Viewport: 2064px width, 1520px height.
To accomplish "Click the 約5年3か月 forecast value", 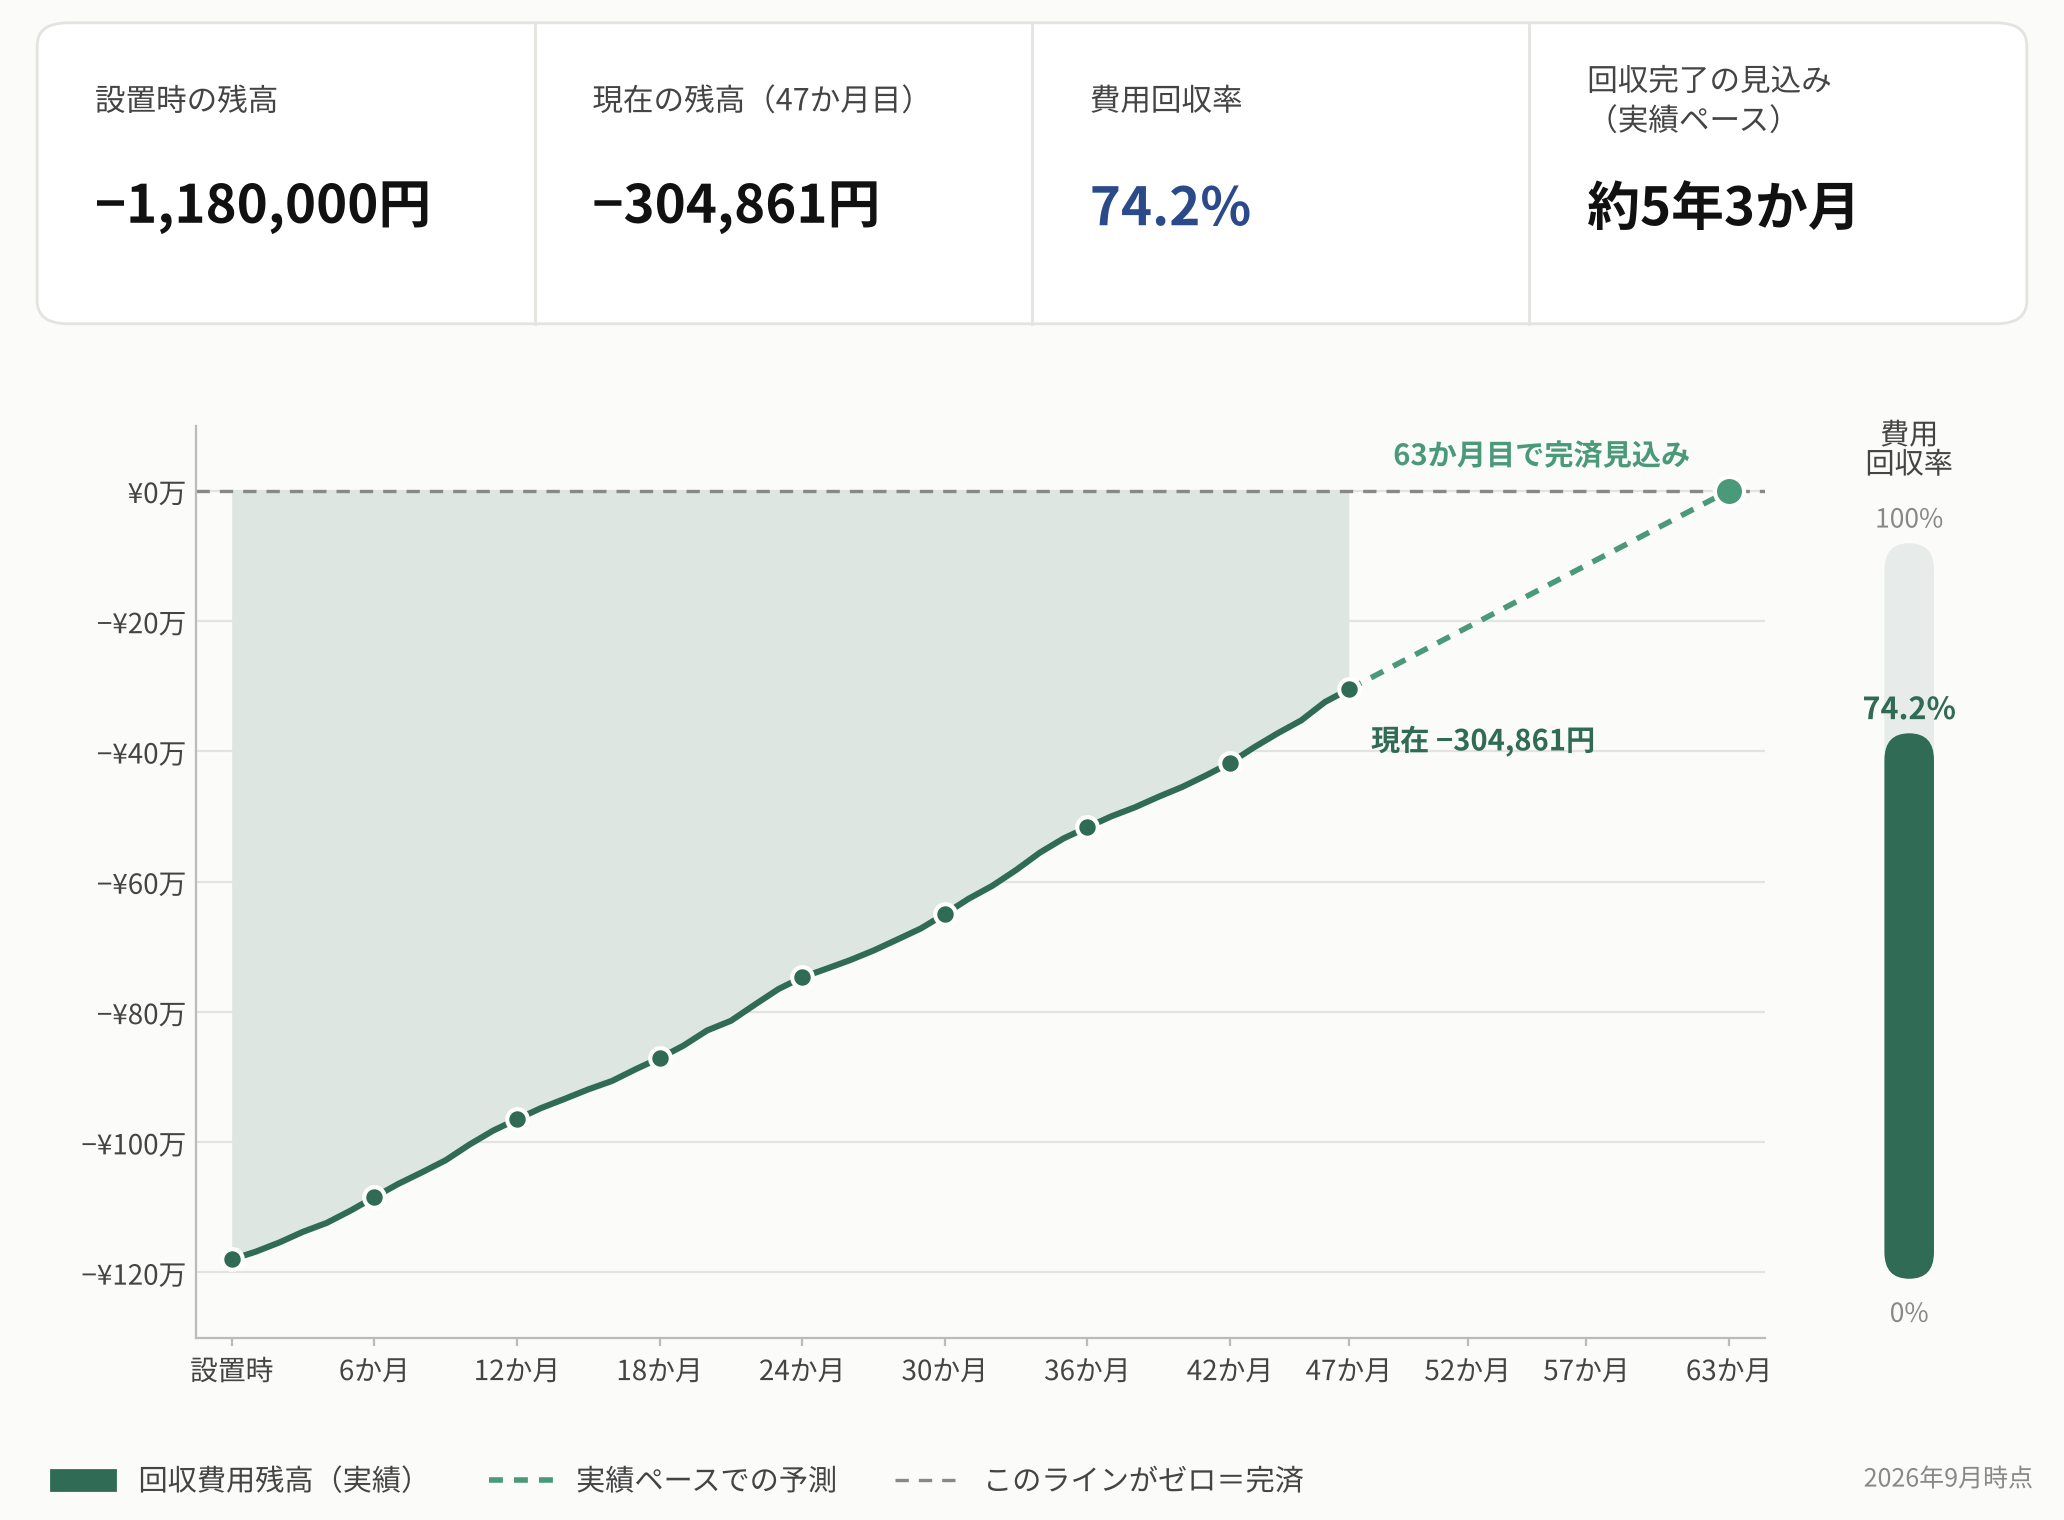I will (x=1721, y=206).
